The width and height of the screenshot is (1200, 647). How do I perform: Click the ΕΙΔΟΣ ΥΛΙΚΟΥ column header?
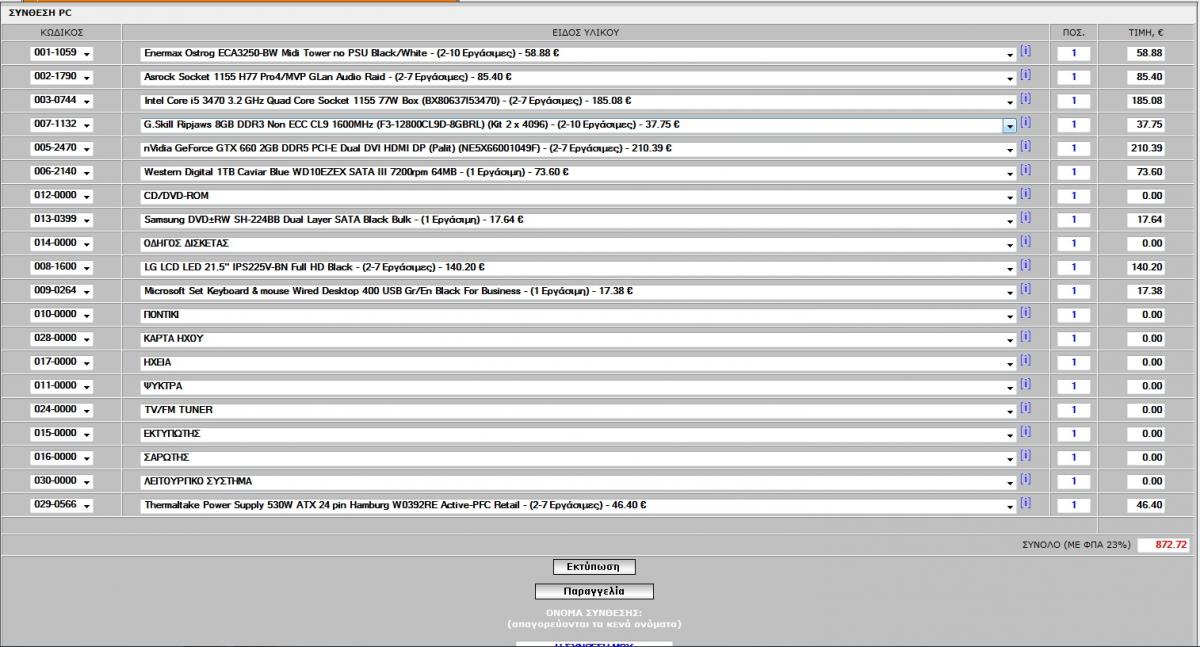point(585,32)
